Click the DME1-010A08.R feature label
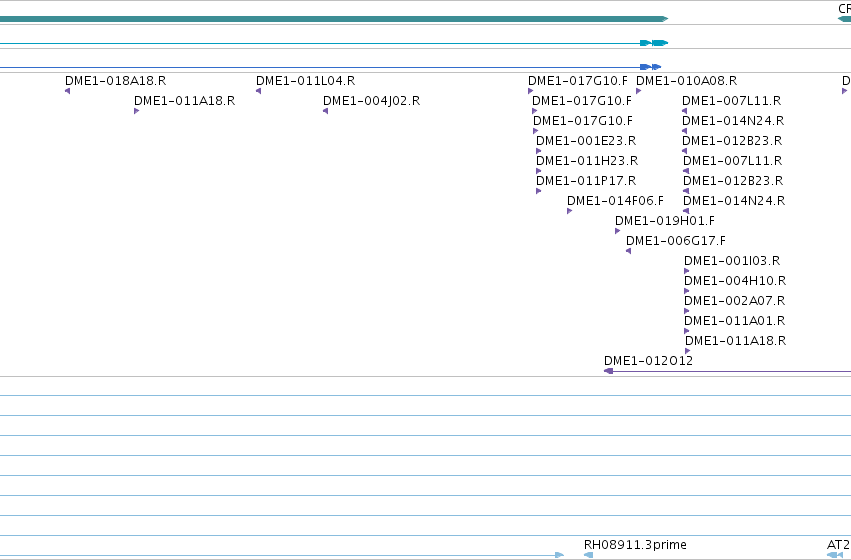 [687, 81]
